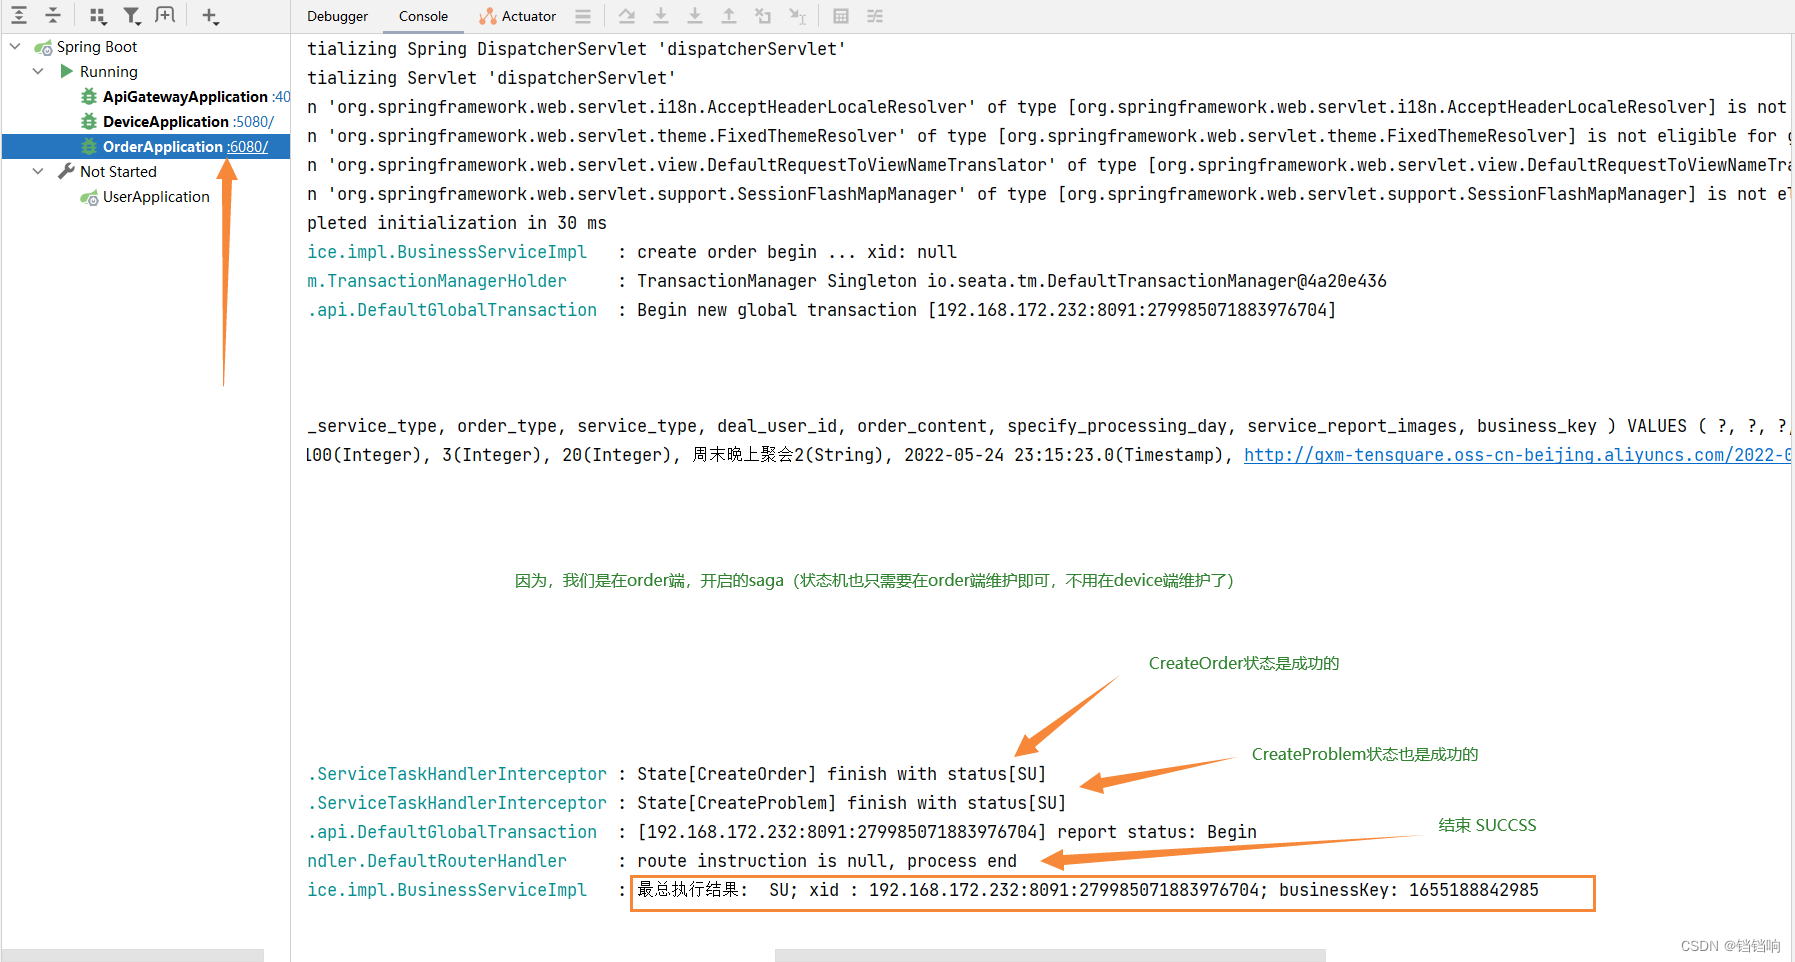The height and width of the screenshot is (962, 1795).
Task: Collapse the Running group node
Action: (x=38, y=71)
